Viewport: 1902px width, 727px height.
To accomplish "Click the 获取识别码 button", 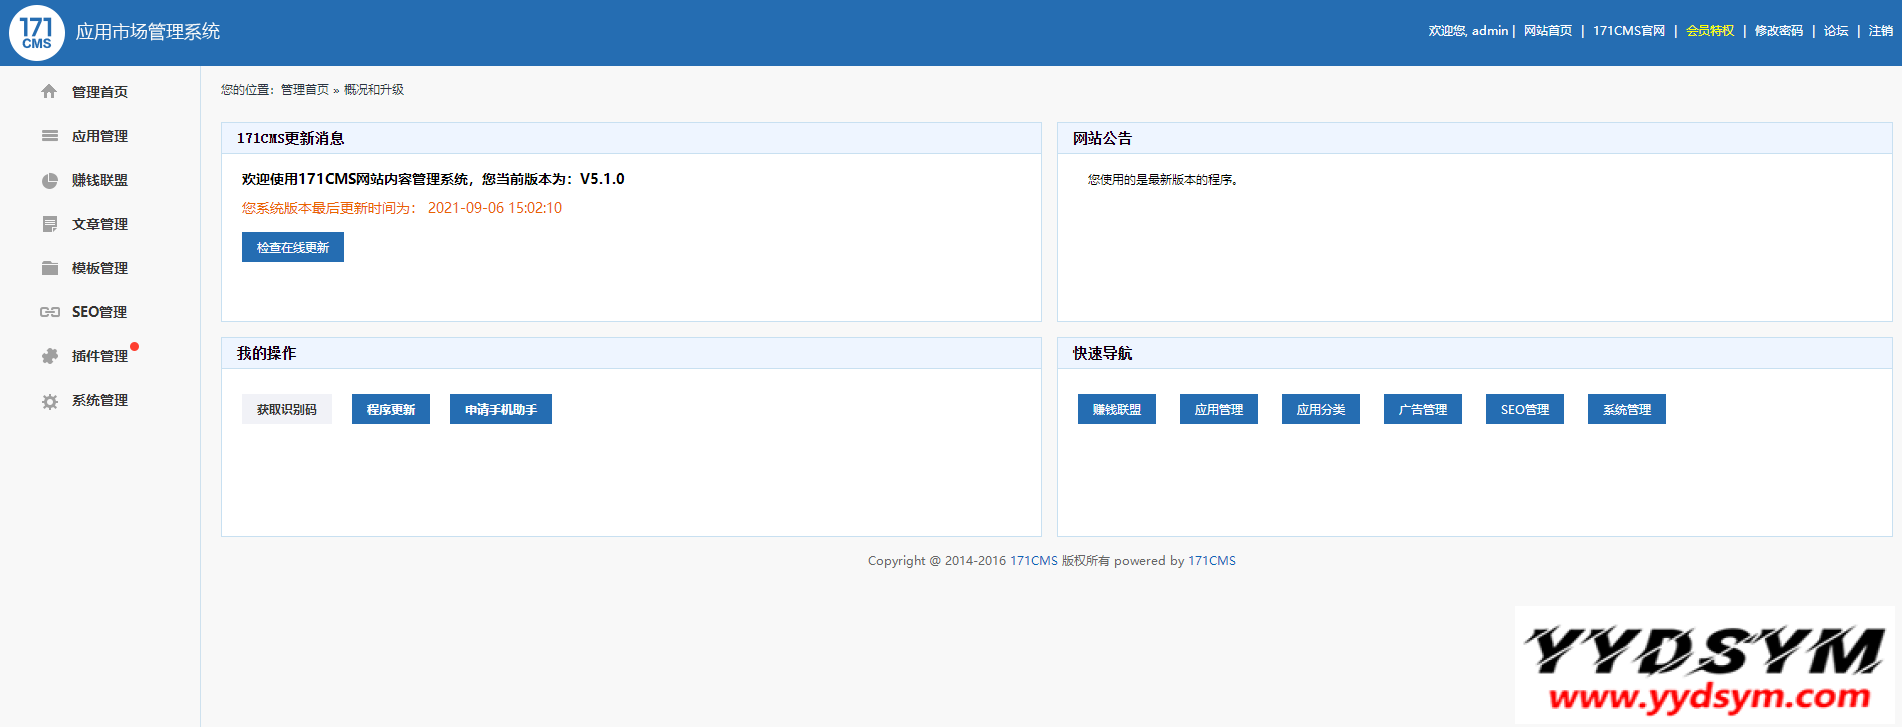I will pos(286,409).
